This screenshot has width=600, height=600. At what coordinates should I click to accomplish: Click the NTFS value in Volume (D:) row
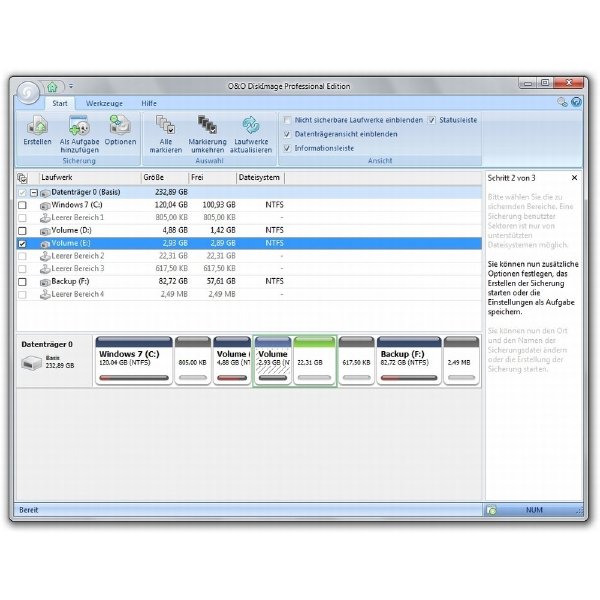click(274, 230)
